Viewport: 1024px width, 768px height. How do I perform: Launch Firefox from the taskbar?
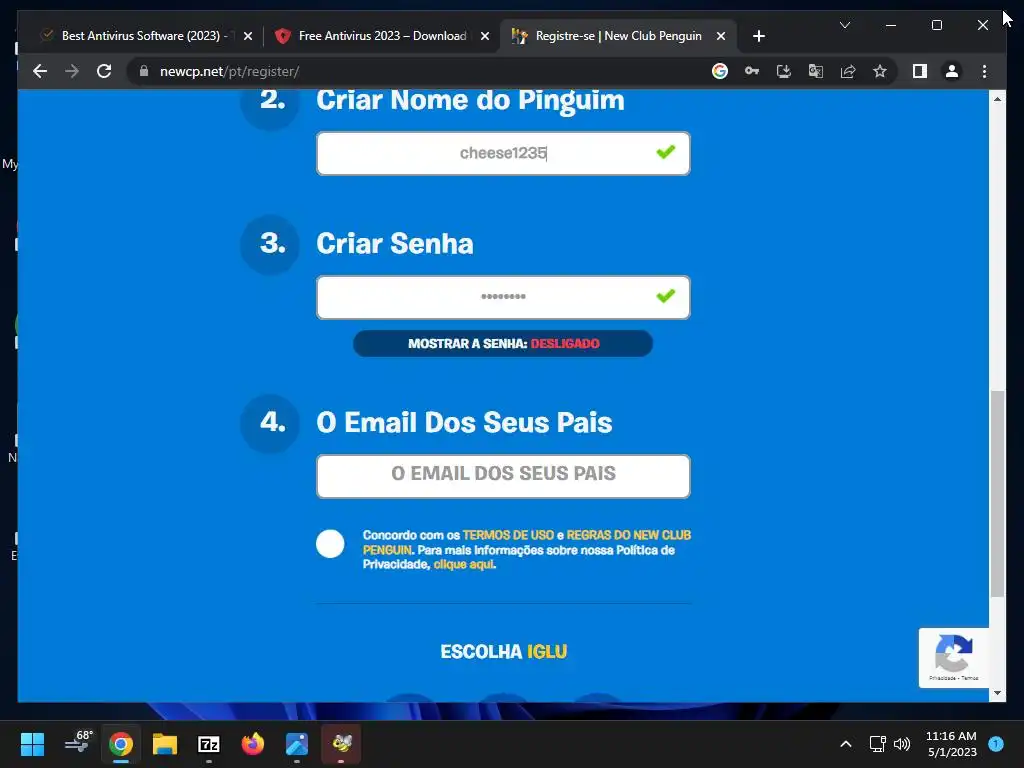pyautogui.click(x=253, y=744)
